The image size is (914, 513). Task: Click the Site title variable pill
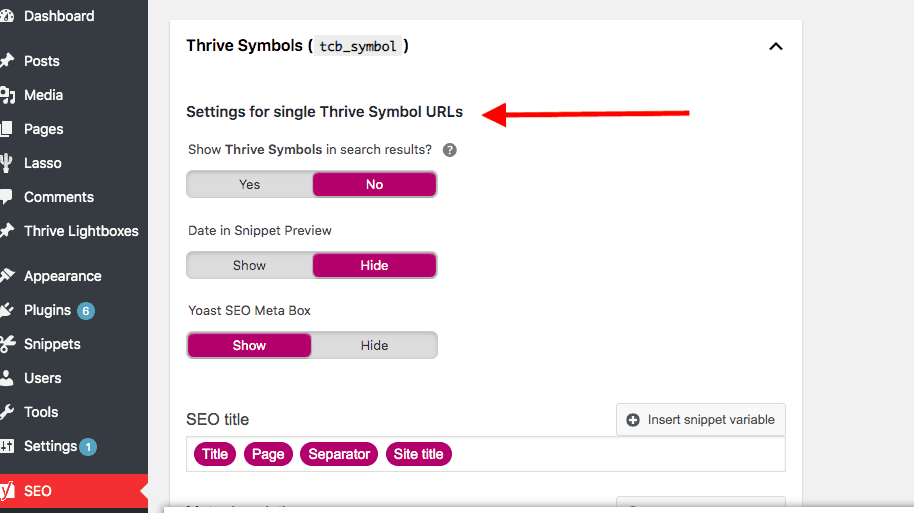click(x=419, y=454)
